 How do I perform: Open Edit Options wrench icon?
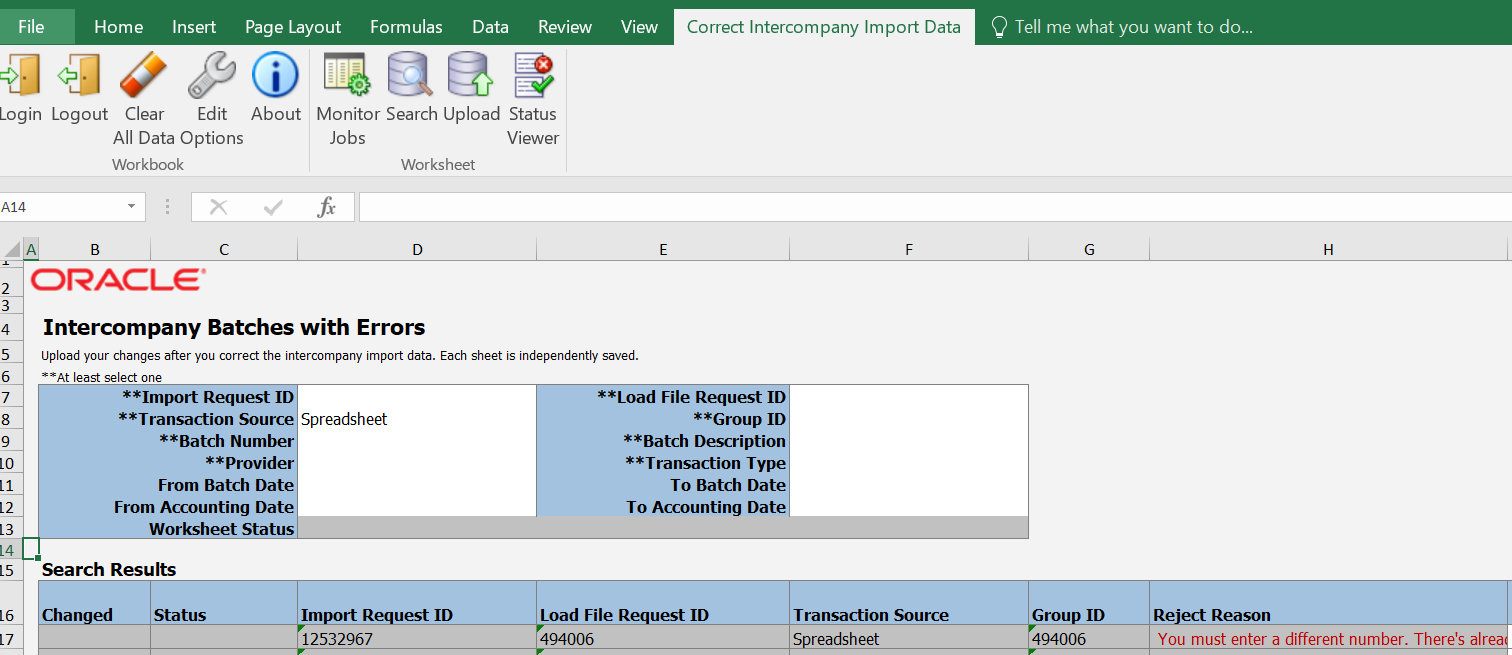[x=212, y=75]
